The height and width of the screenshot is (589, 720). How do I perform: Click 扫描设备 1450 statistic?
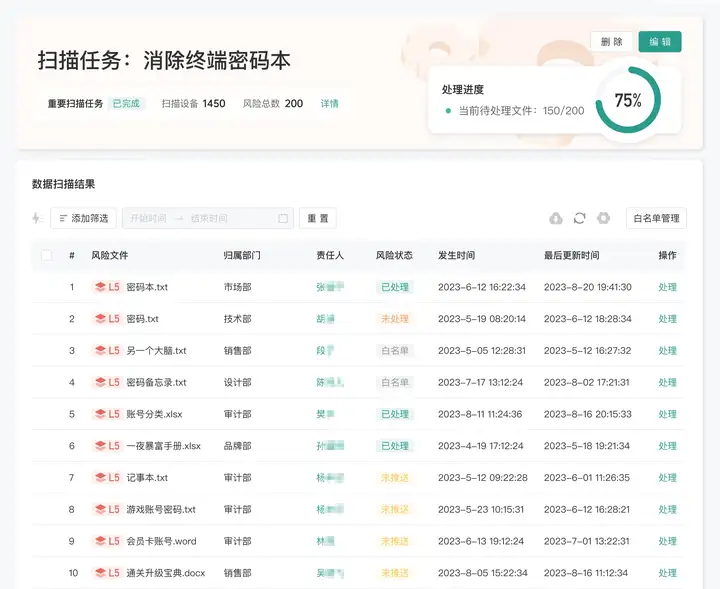[193, 103]
